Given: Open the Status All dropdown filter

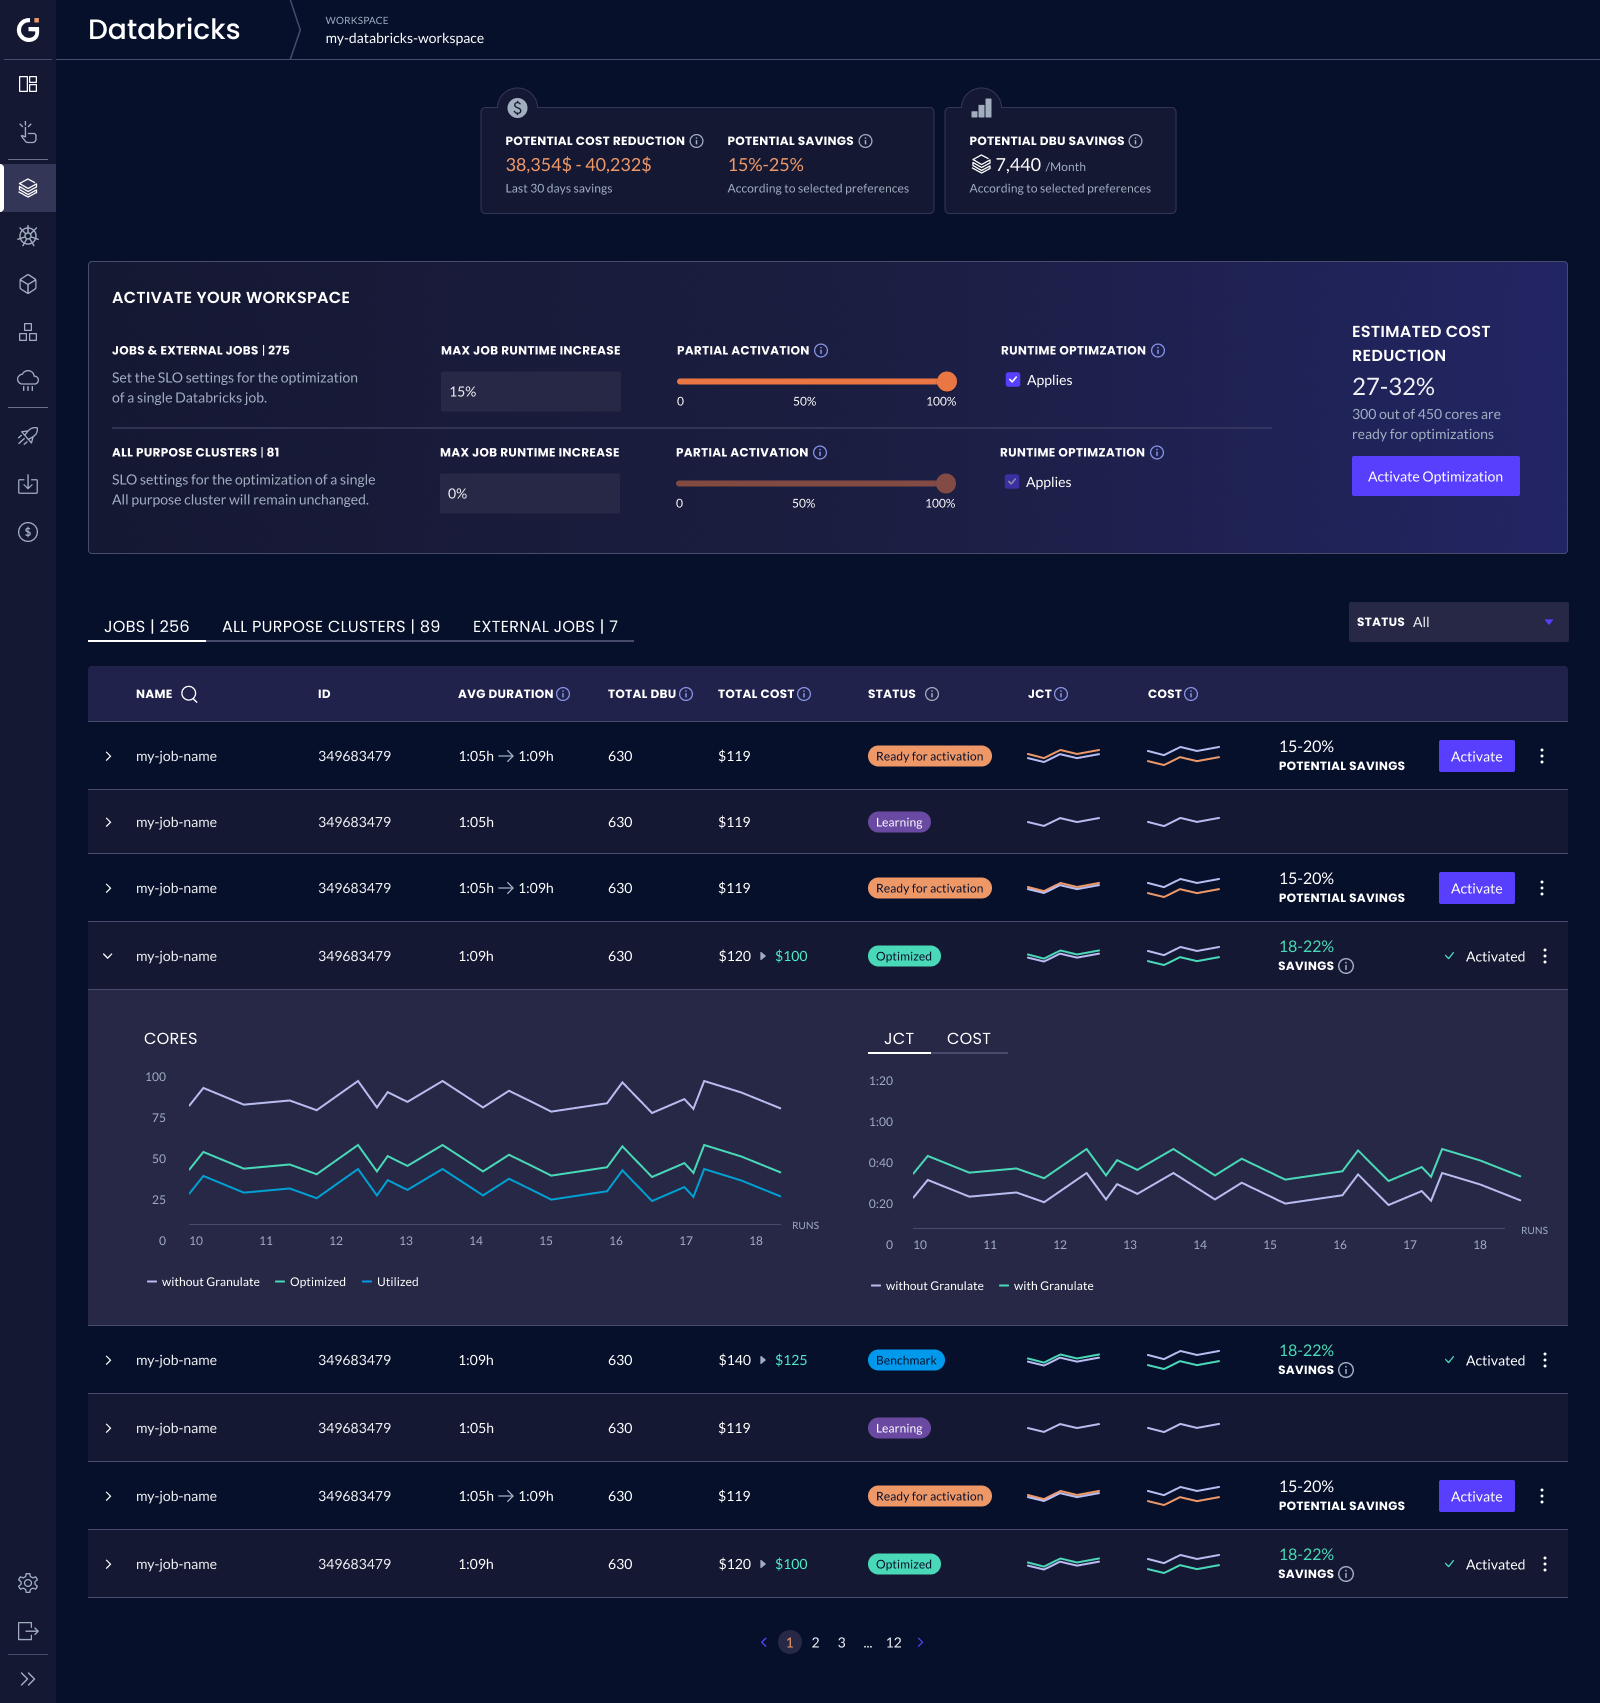Looking at the screenshot, I should click(1458, 622).
